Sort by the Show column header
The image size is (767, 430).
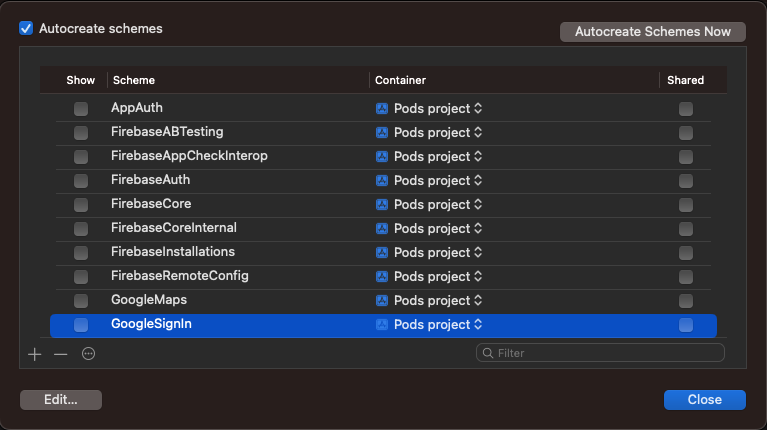[80, 80]
